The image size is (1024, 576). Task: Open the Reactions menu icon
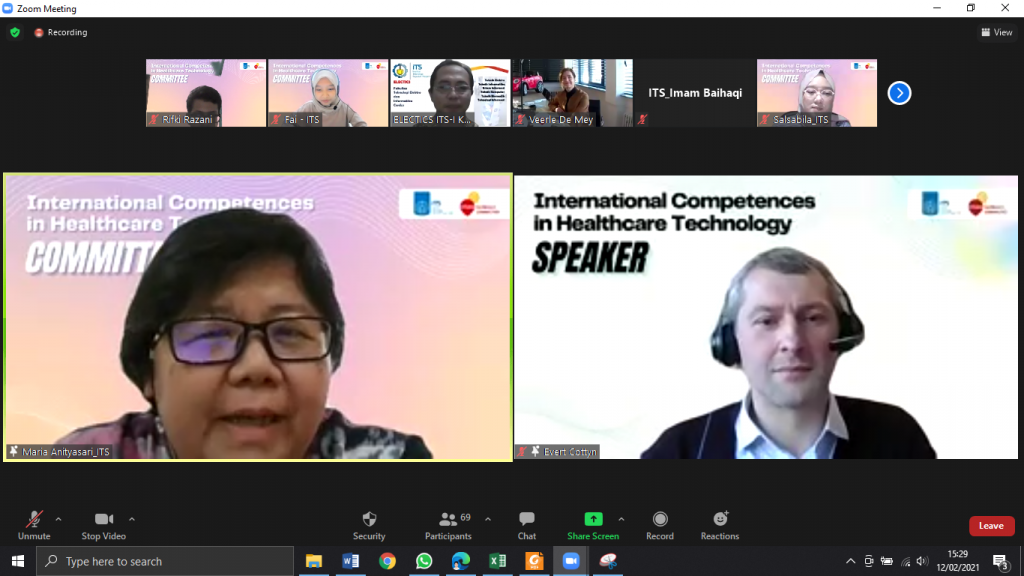(x=720, y=519)
